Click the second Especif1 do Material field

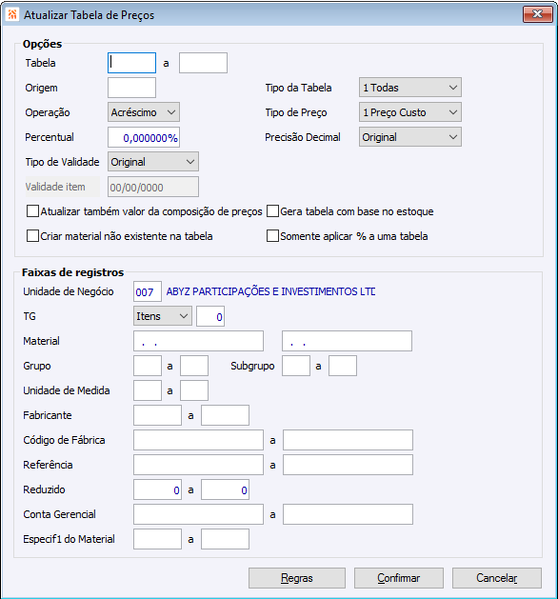[225, 539]
